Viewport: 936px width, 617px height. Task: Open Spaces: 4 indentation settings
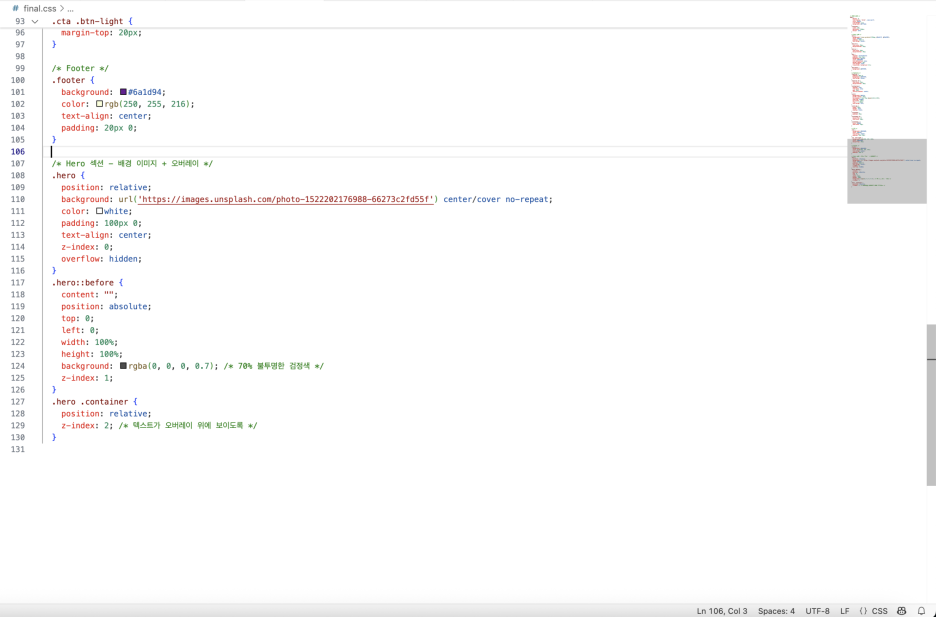776,611
